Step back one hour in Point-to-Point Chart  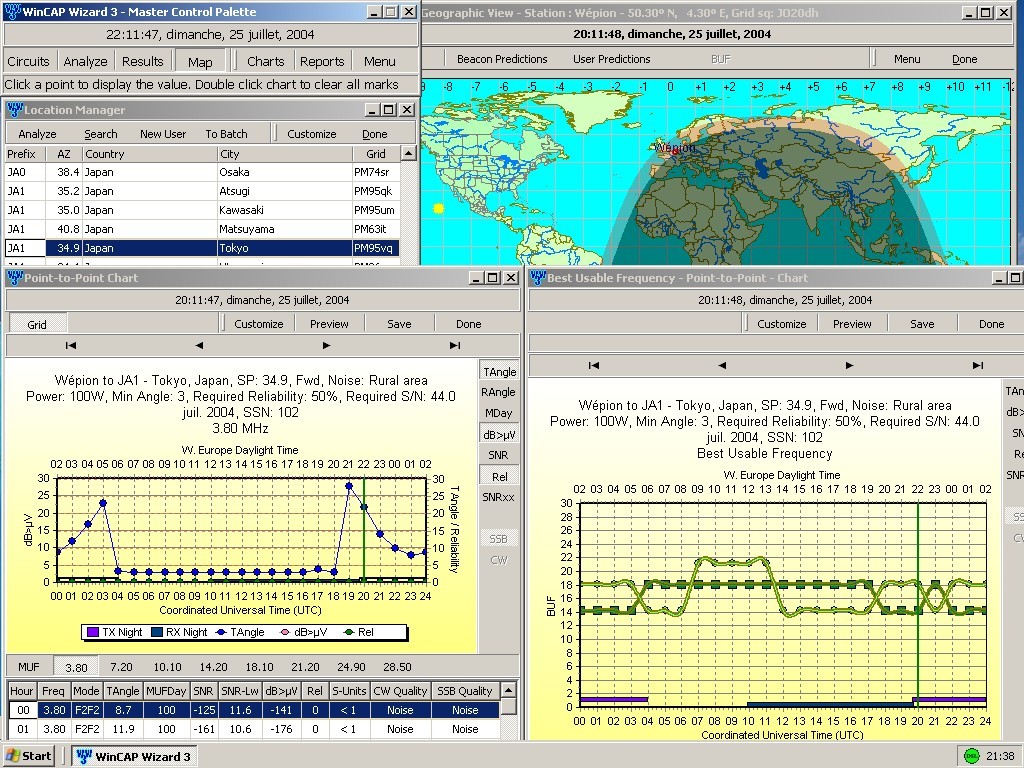[199, 345]
